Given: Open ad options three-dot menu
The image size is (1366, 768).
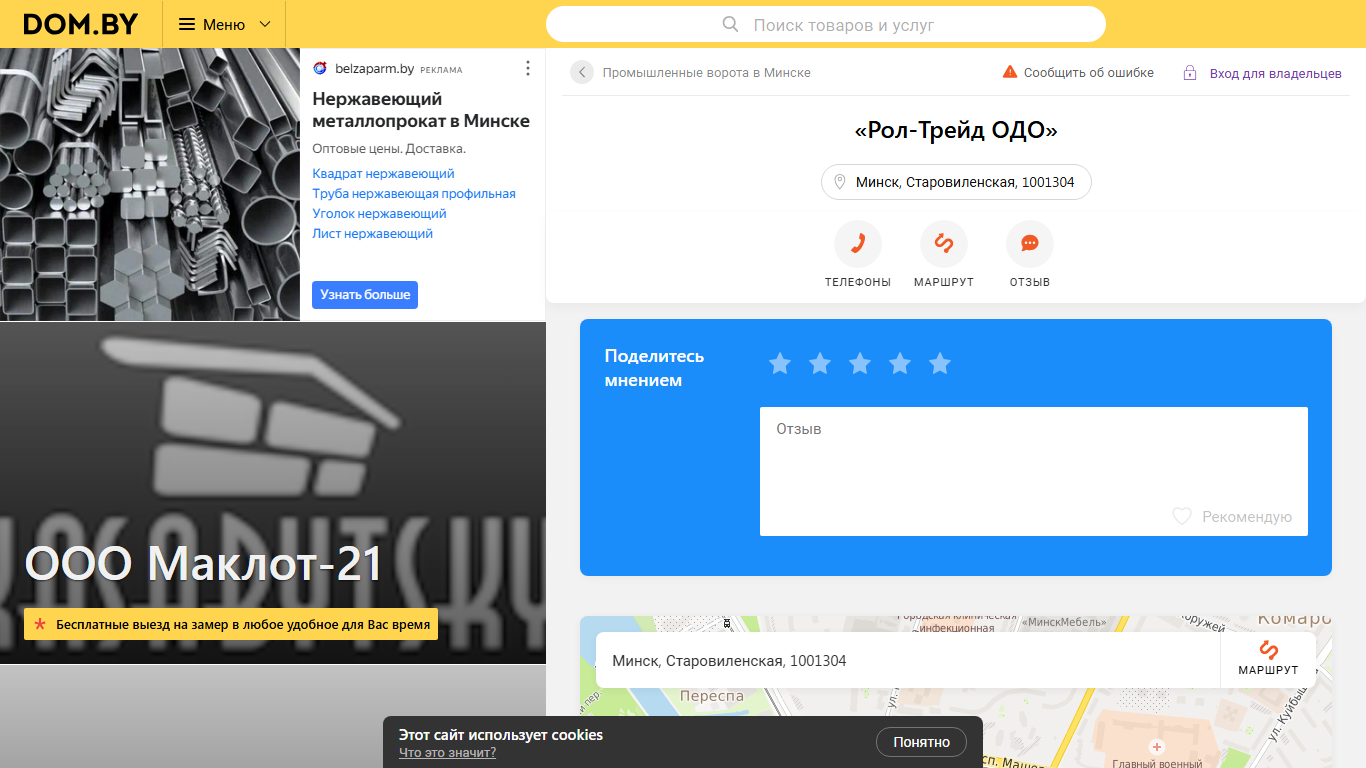Looking at the screenshot, I should [x=528, y=68].
